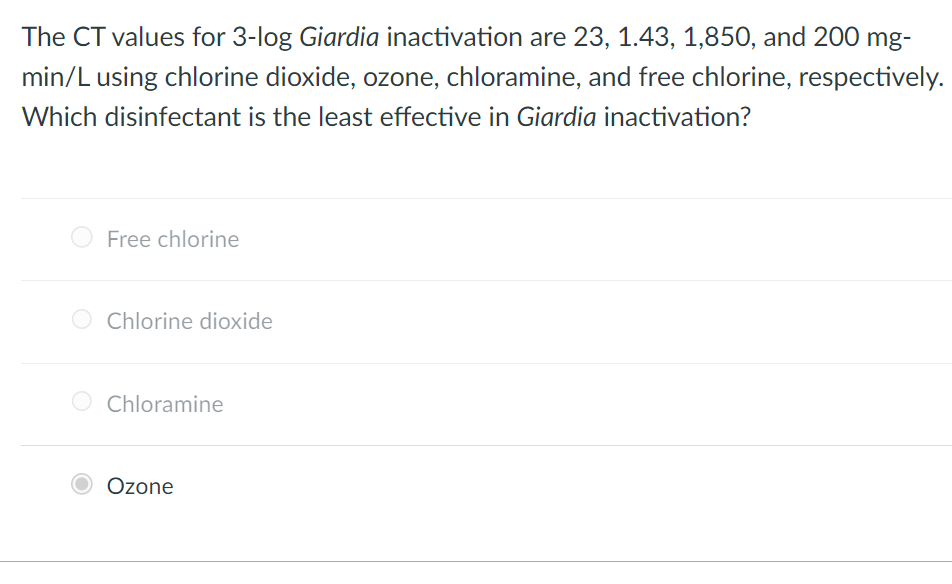
Task: Click the Ozone option label
Action: pyautogui.click(x=140, y=486)
